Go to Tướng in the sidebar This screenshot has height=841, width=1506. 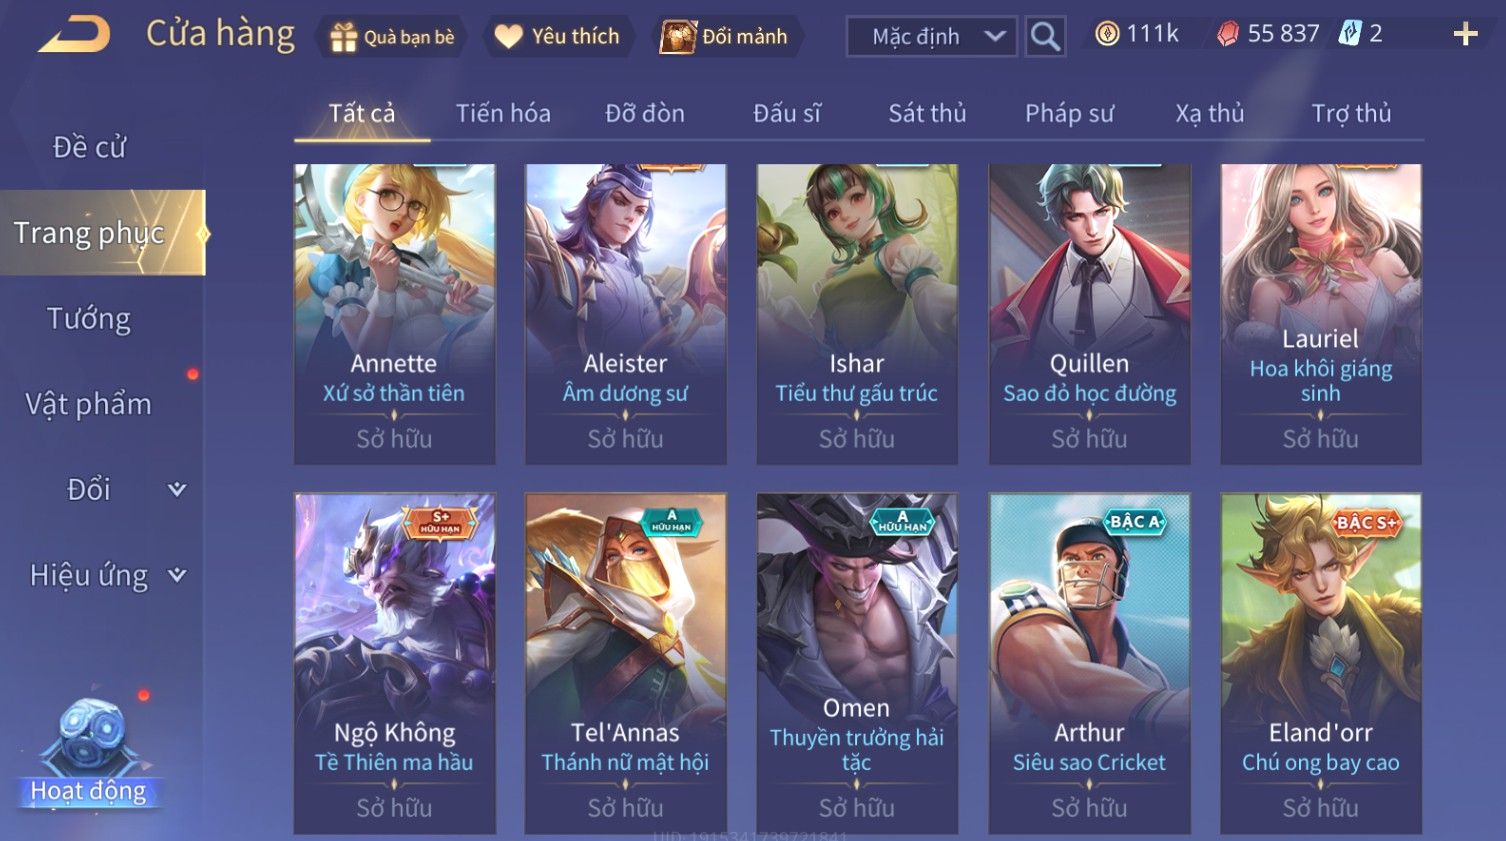pyautogui.click(x=89, y=319)
